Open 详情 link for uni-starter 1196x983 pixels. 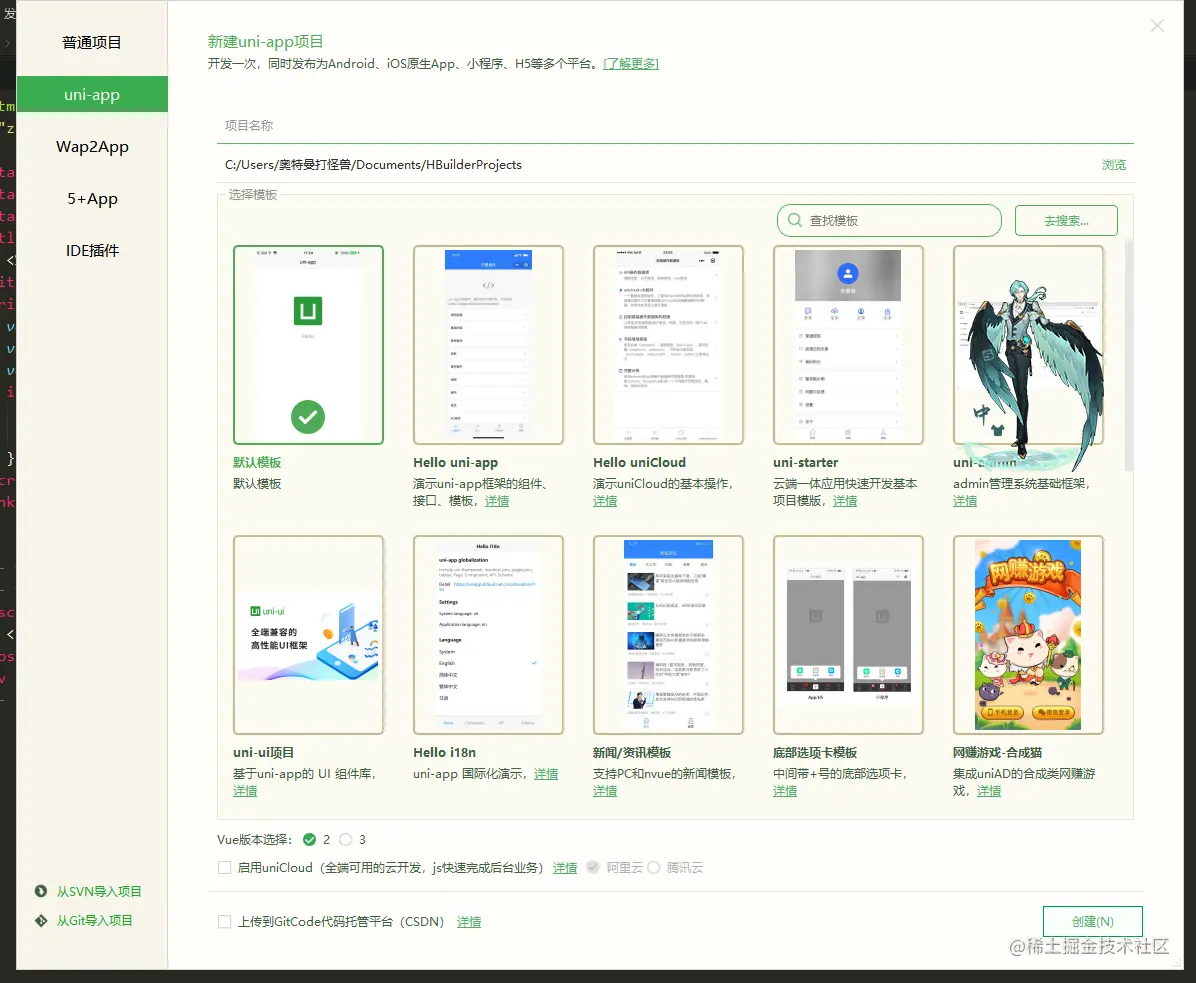844,501
